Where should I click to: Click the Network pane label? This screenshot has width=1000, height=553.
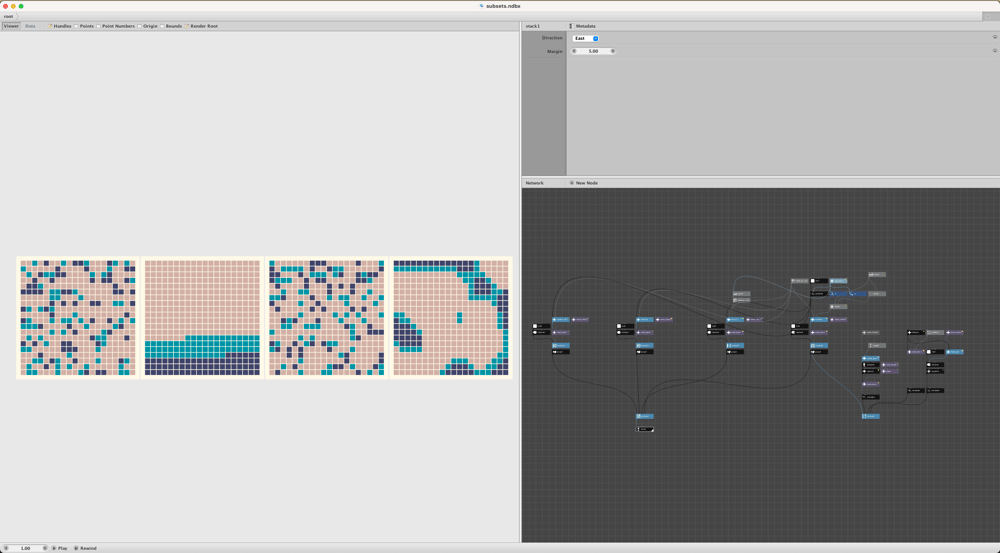click(534, 183)
